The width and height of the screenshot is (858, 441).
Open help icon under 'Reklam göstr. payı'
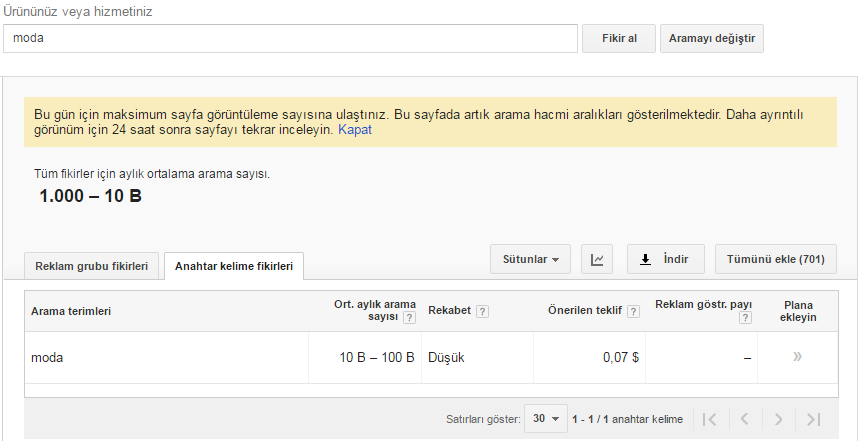coord(745,318)
